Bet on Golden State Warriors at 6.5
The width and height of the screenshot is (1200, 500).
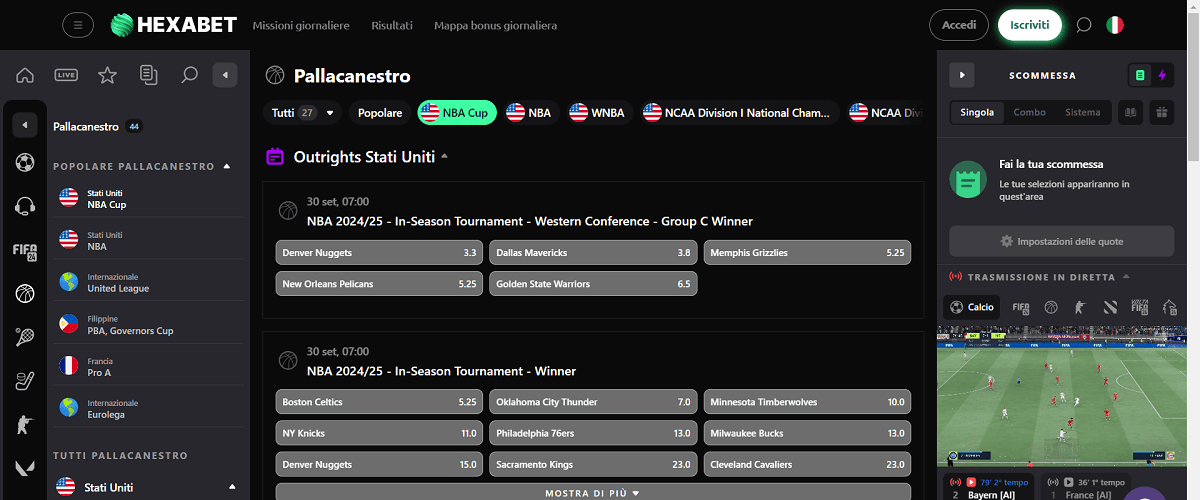pyautogui.click(x=593, y=284)
